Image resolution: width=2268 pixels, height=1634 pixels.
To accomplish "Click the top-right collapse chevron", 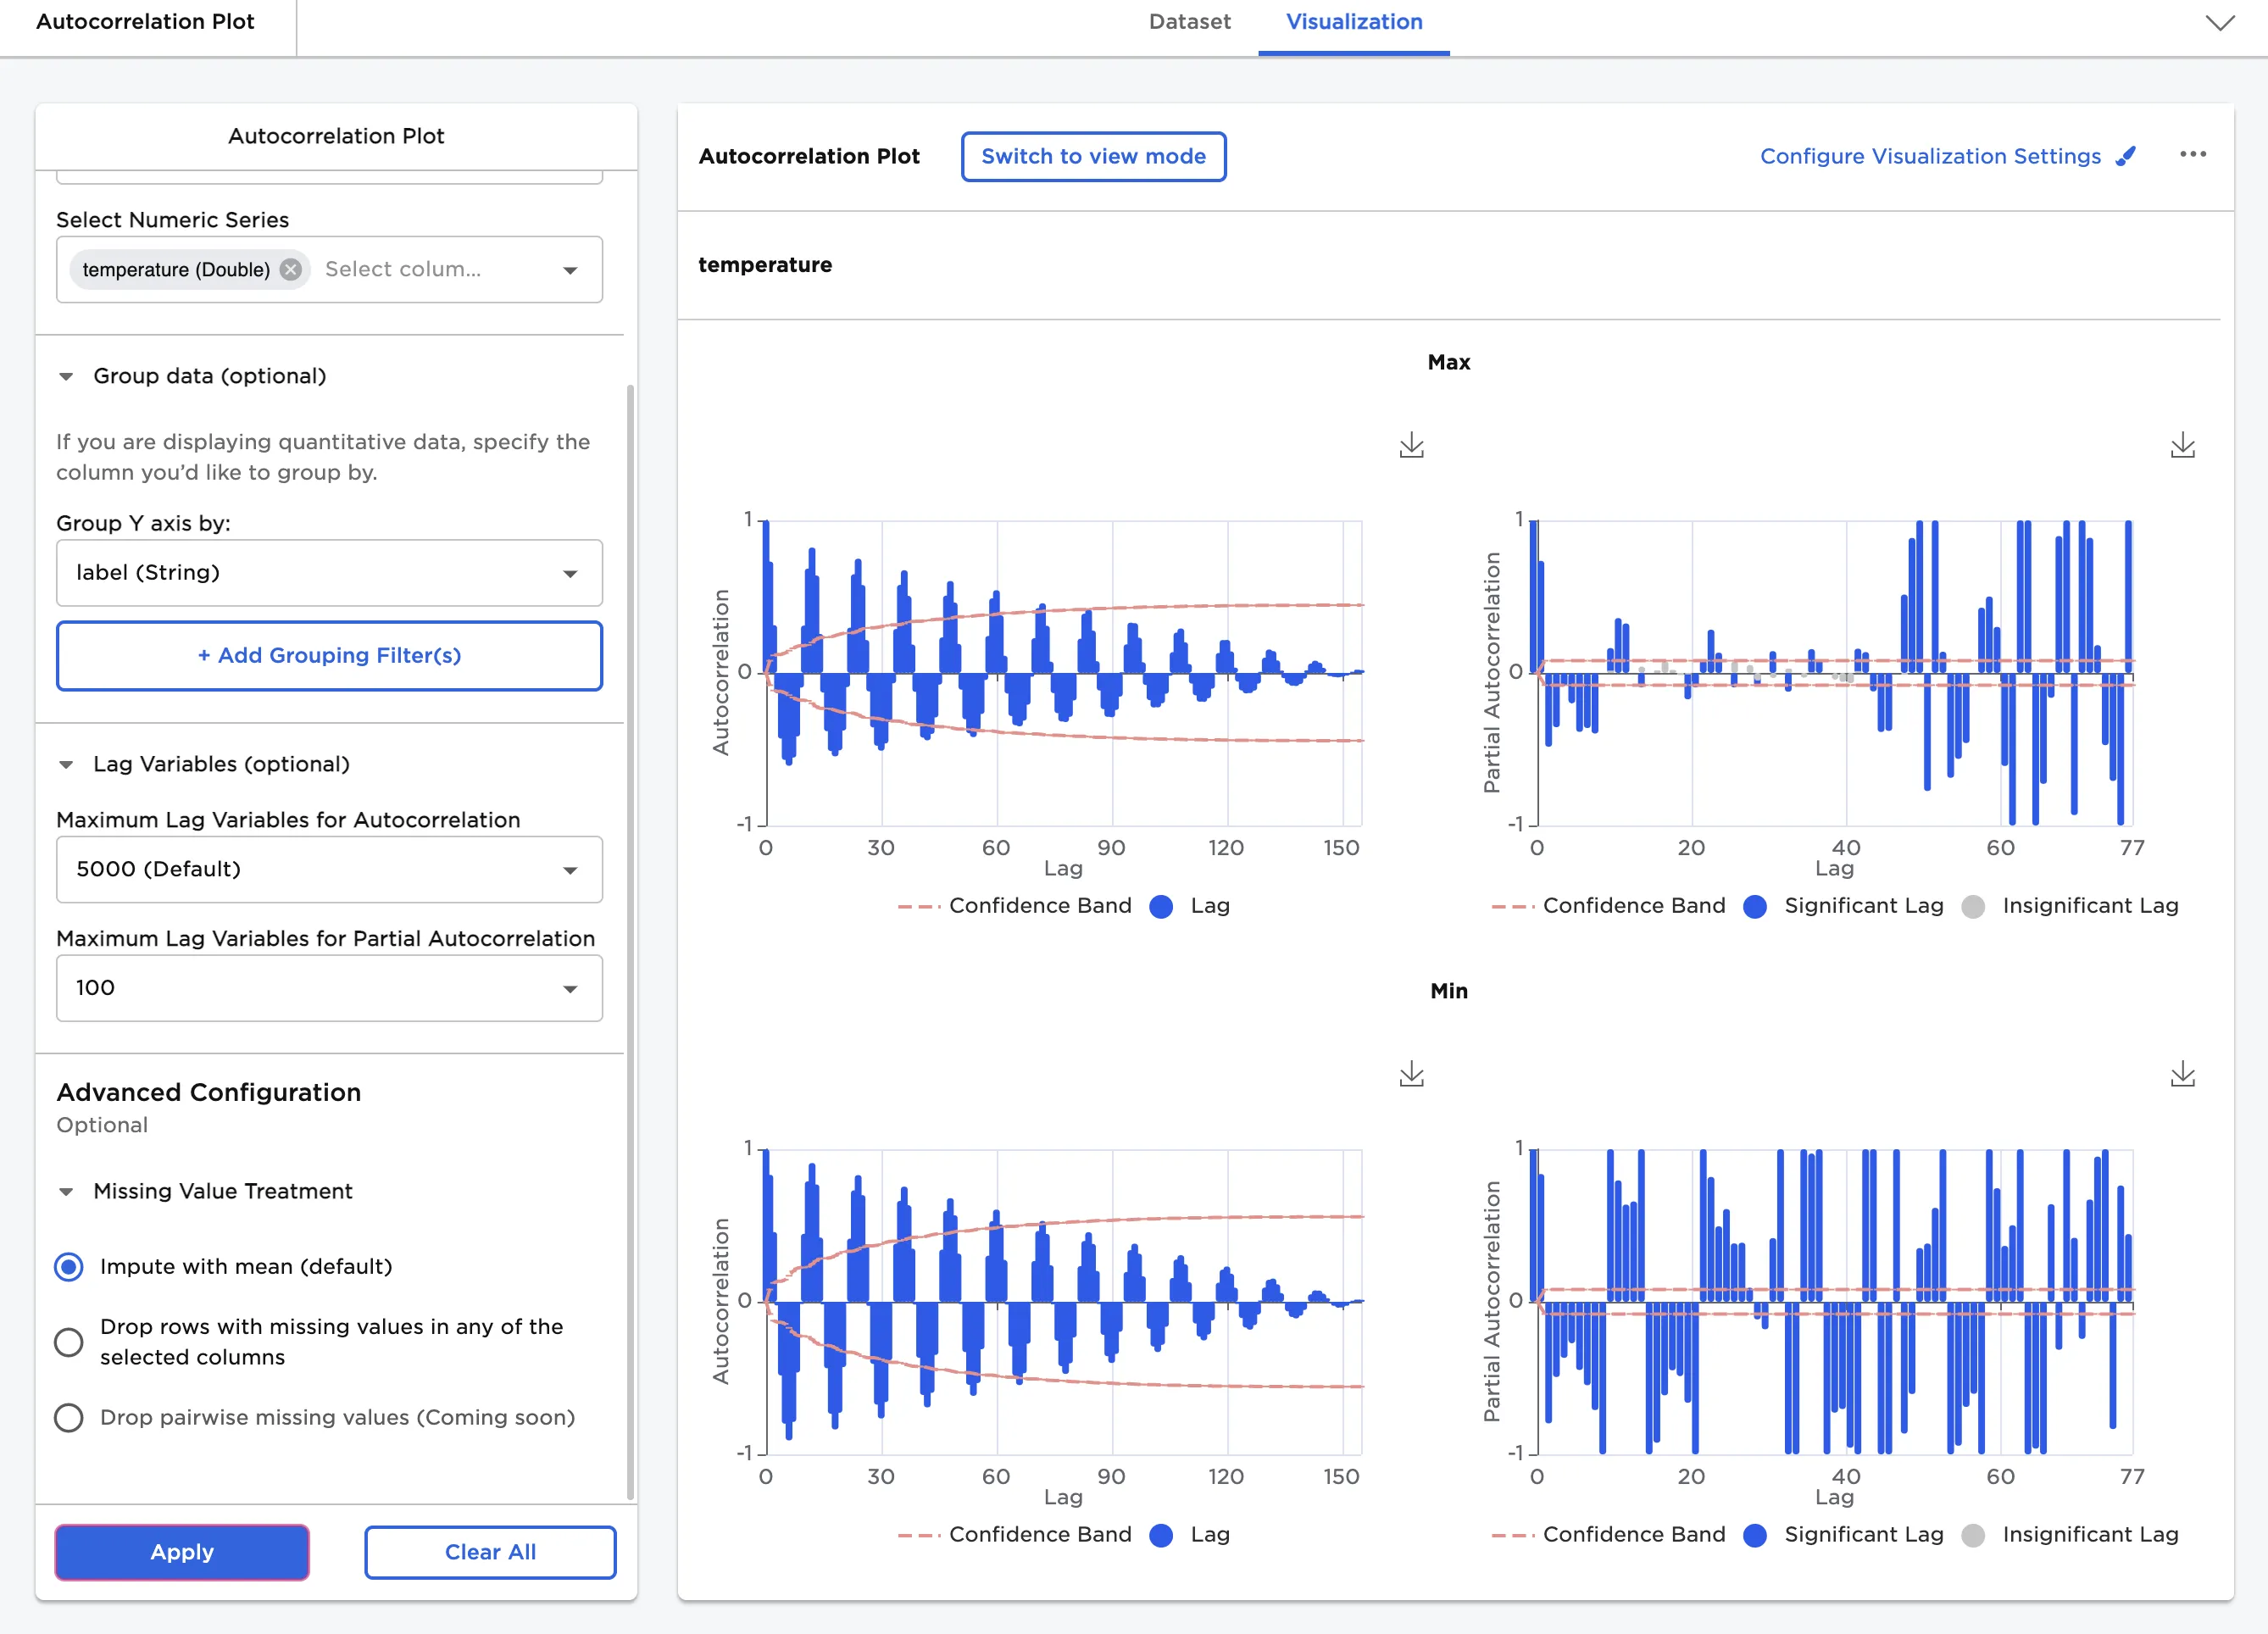I will coord(2219,23).
